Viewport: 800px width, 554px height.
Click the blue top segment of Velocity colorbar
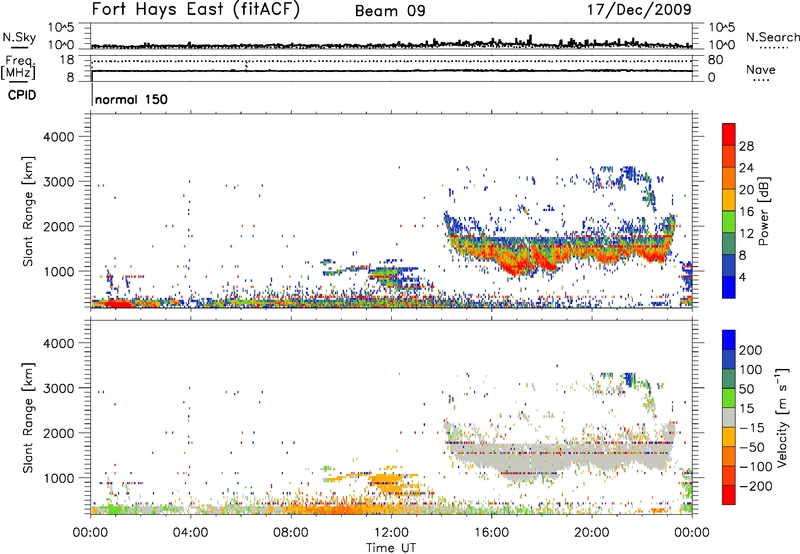tap(729, 340)
